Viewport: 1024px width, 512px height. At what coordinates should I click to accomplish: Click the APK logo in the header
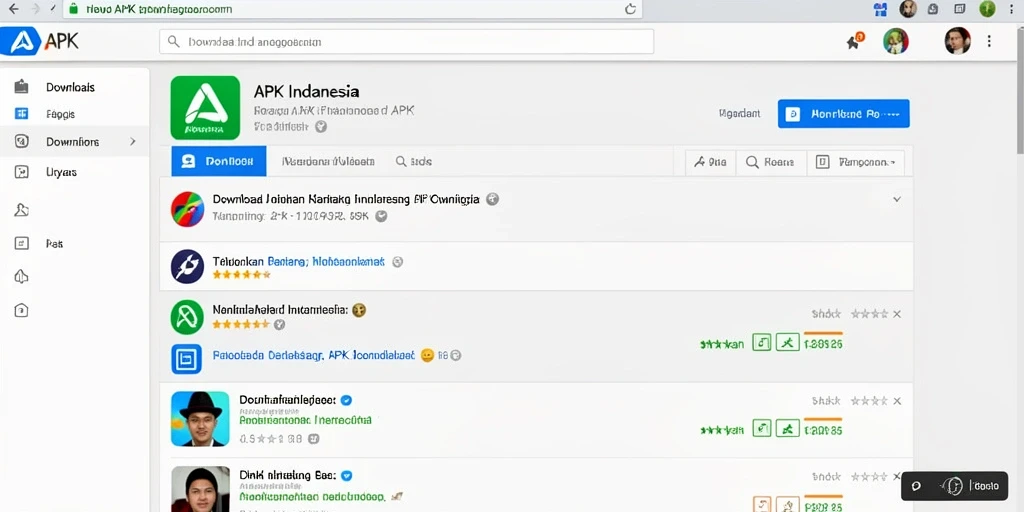pyautogui.click(x=40, y=41)
